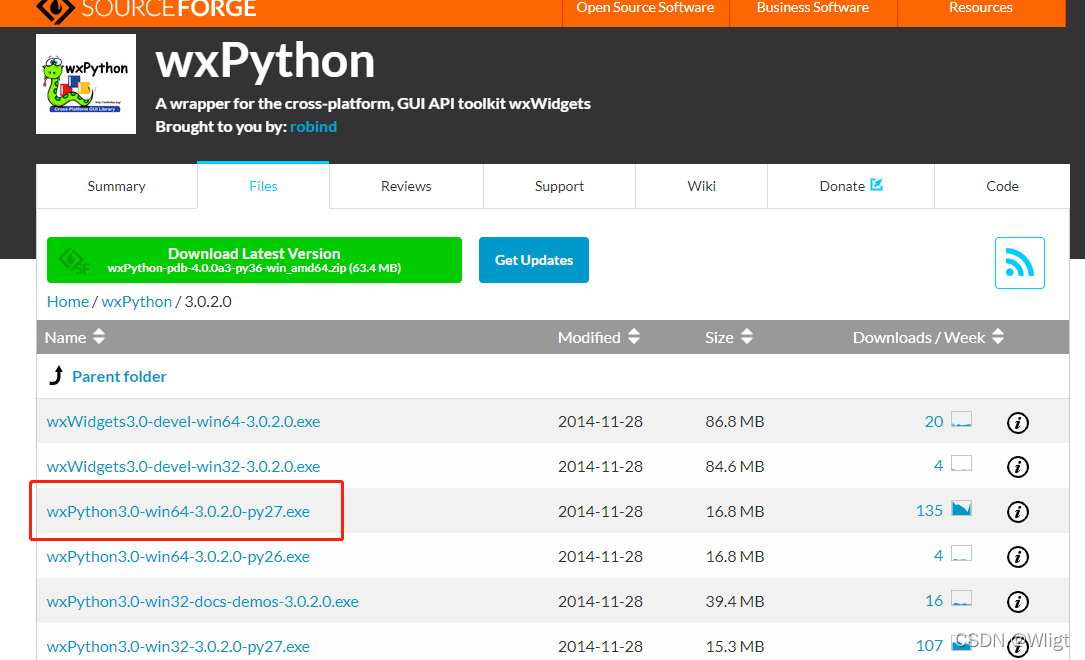View info for wxPython3.0-win64-3.0.2.0-py27.exe
This screenshot has height=660, width=1085.
coord(1017,512)
